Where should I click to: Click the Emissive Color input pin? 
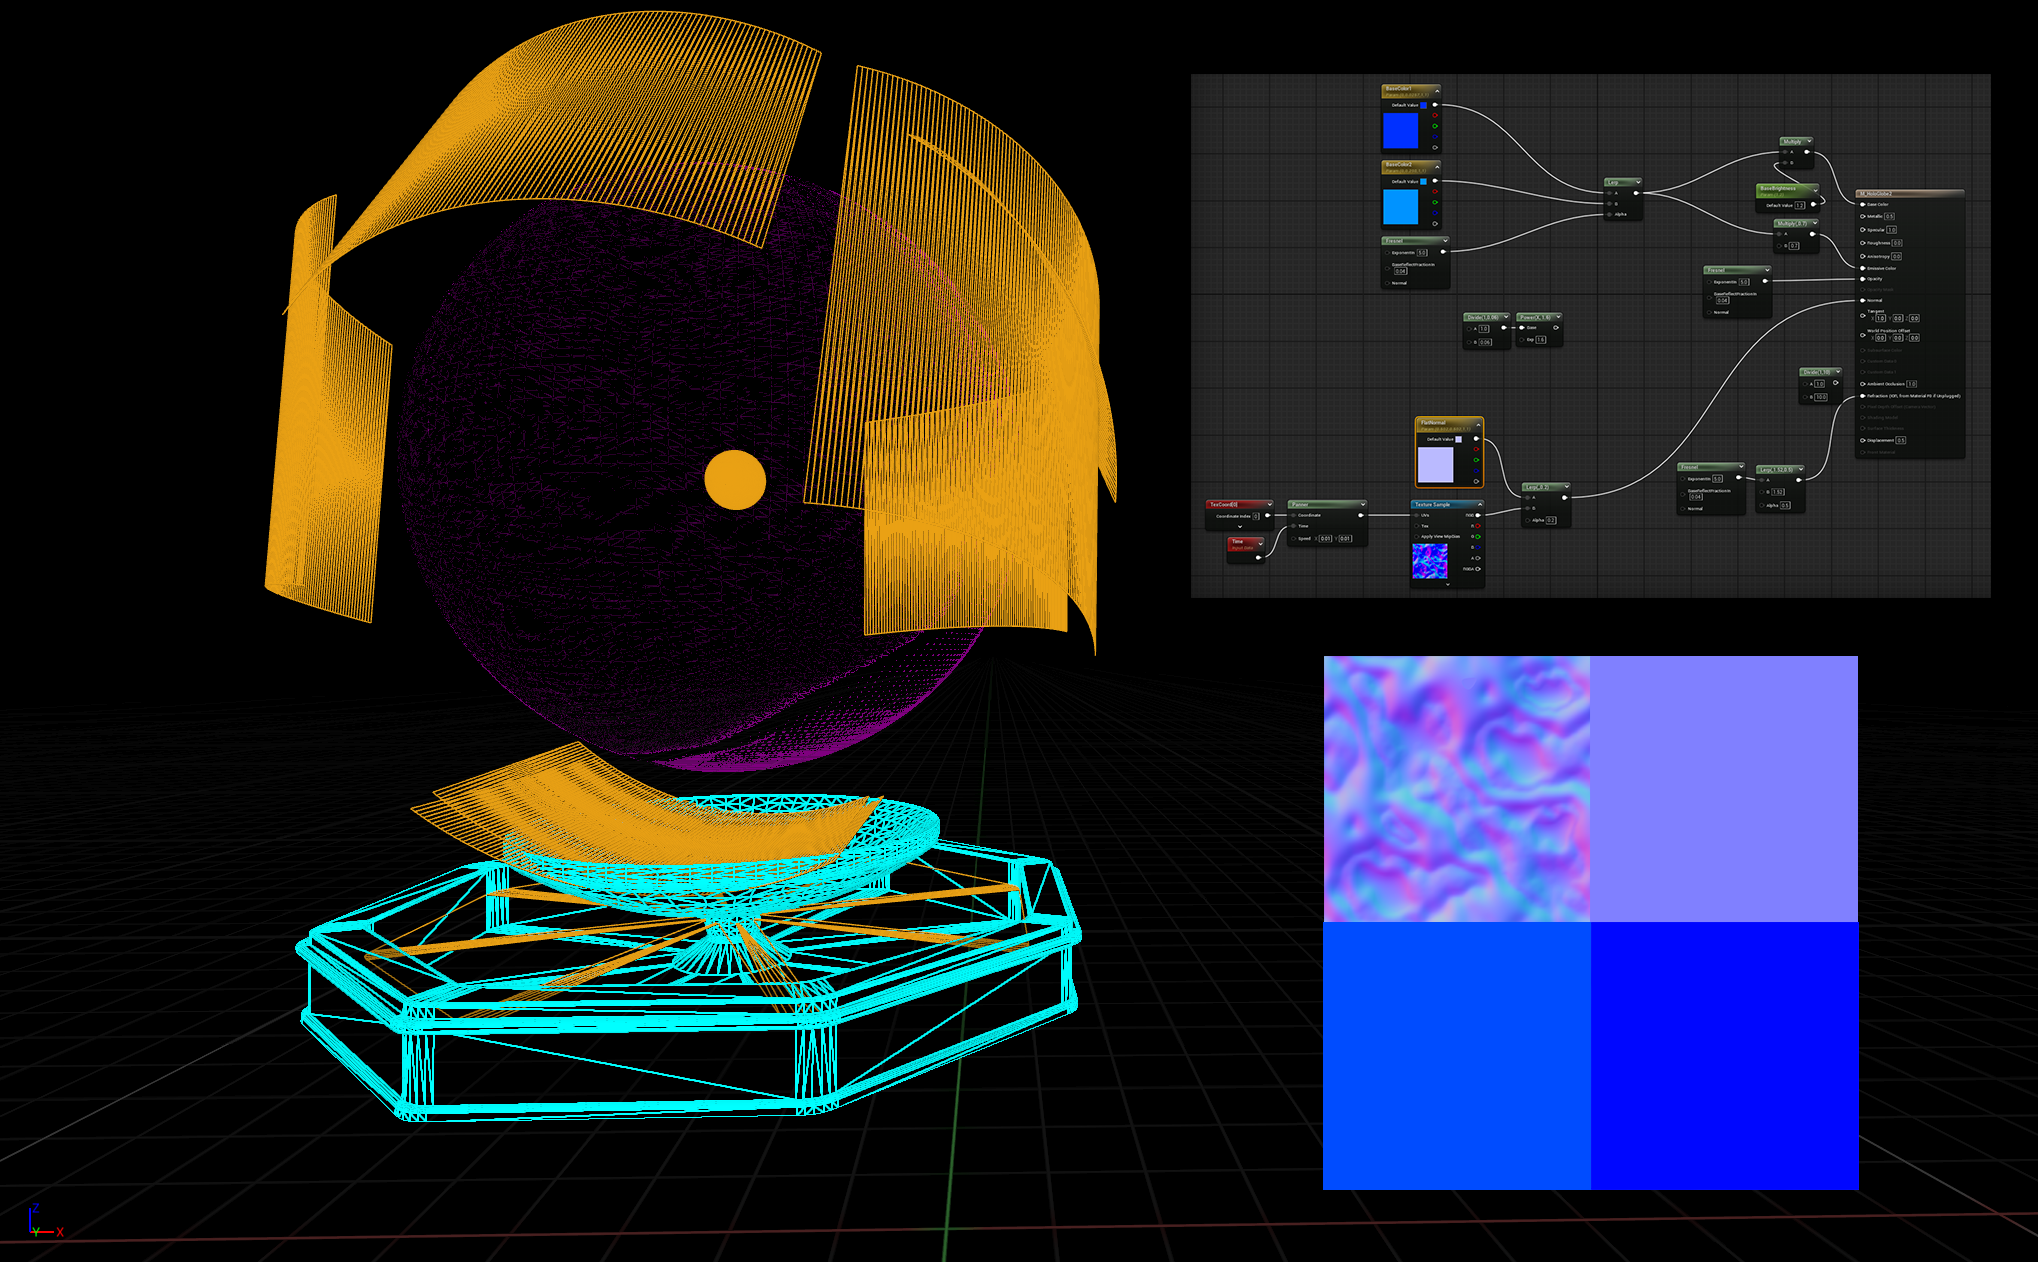pyautogui.click(x=1862, y=268)
